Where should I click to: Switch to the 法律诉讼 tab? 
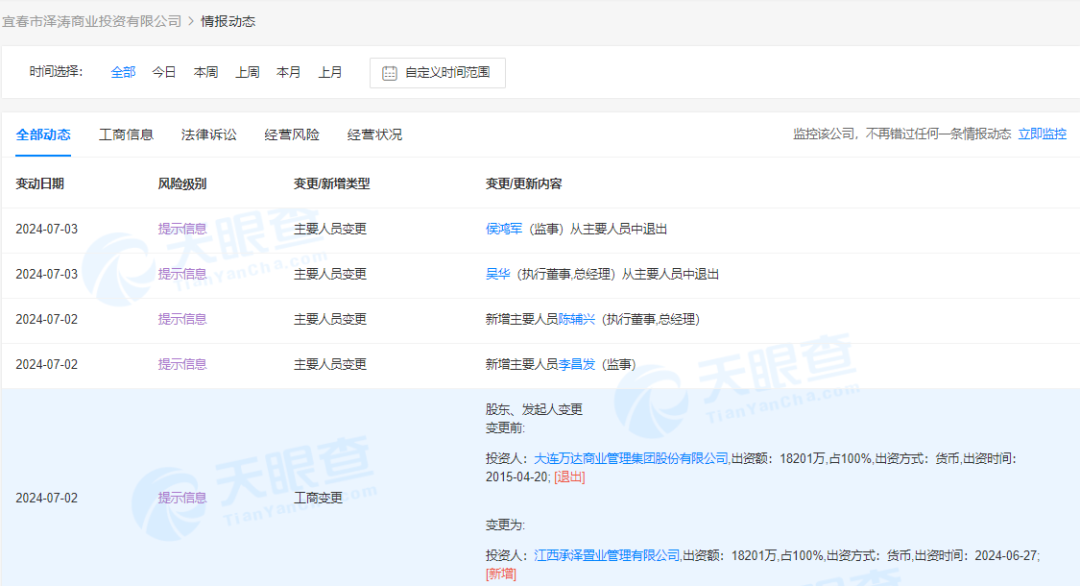click(x=207, y=134)
